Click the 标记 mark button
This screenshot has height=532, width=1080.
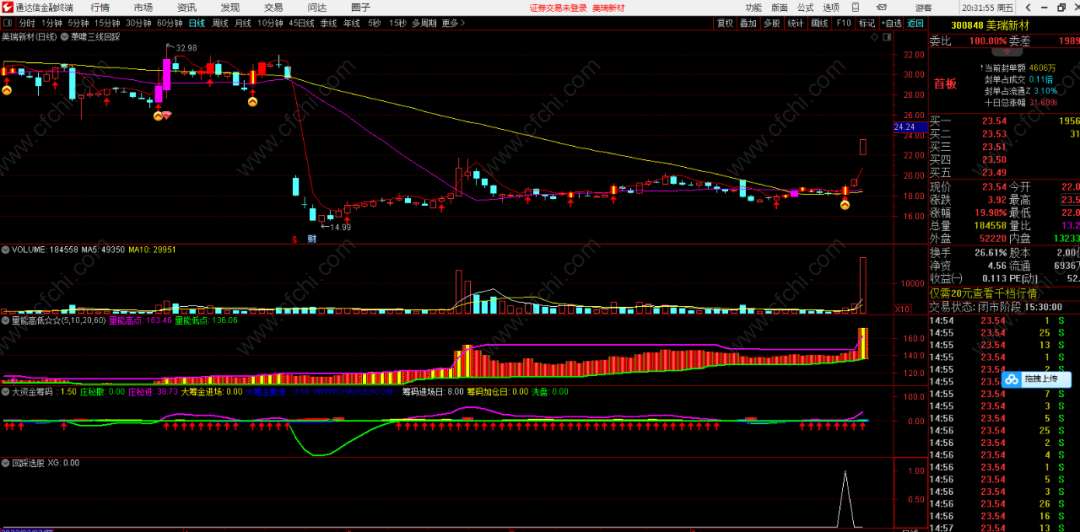click(x=866, y=23)
